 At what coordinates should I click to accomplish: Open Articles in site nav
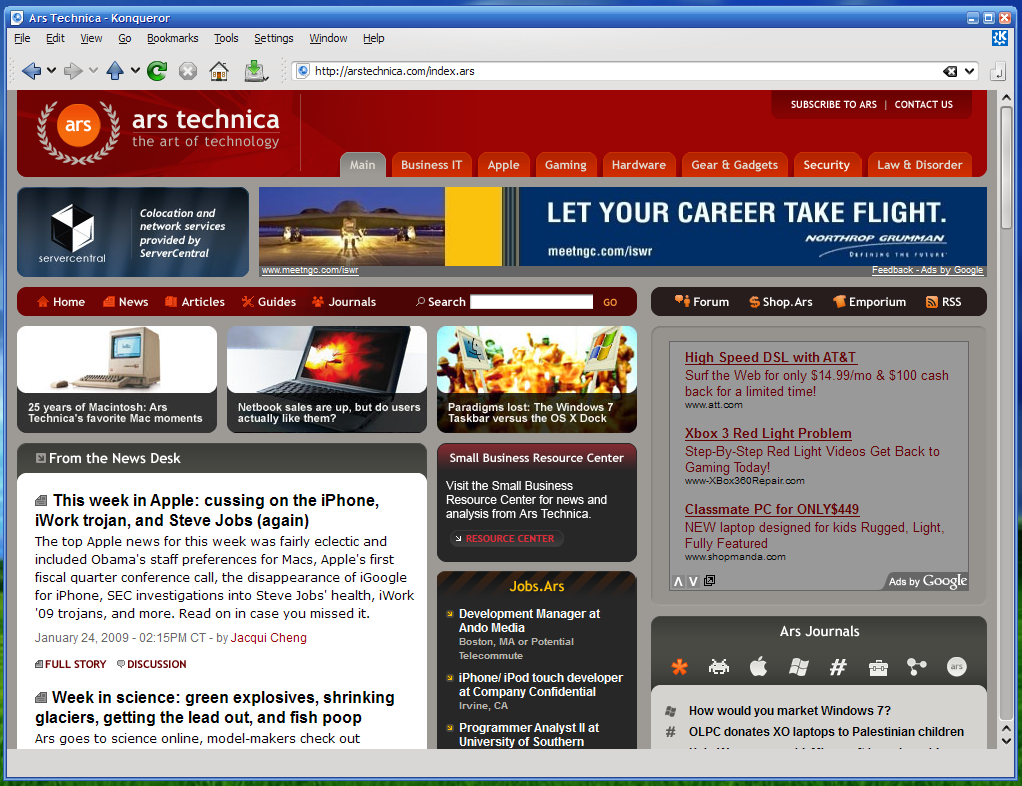coord(195,302)
